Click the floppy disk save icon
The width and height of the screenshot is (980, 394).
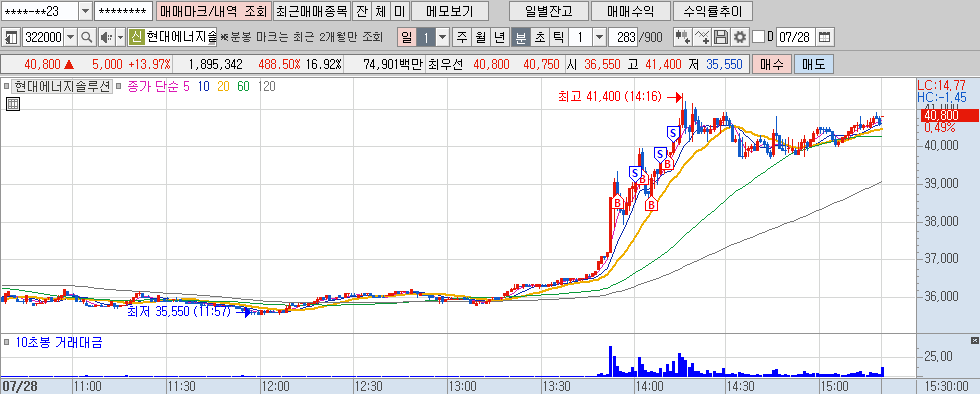pos(721,38)
